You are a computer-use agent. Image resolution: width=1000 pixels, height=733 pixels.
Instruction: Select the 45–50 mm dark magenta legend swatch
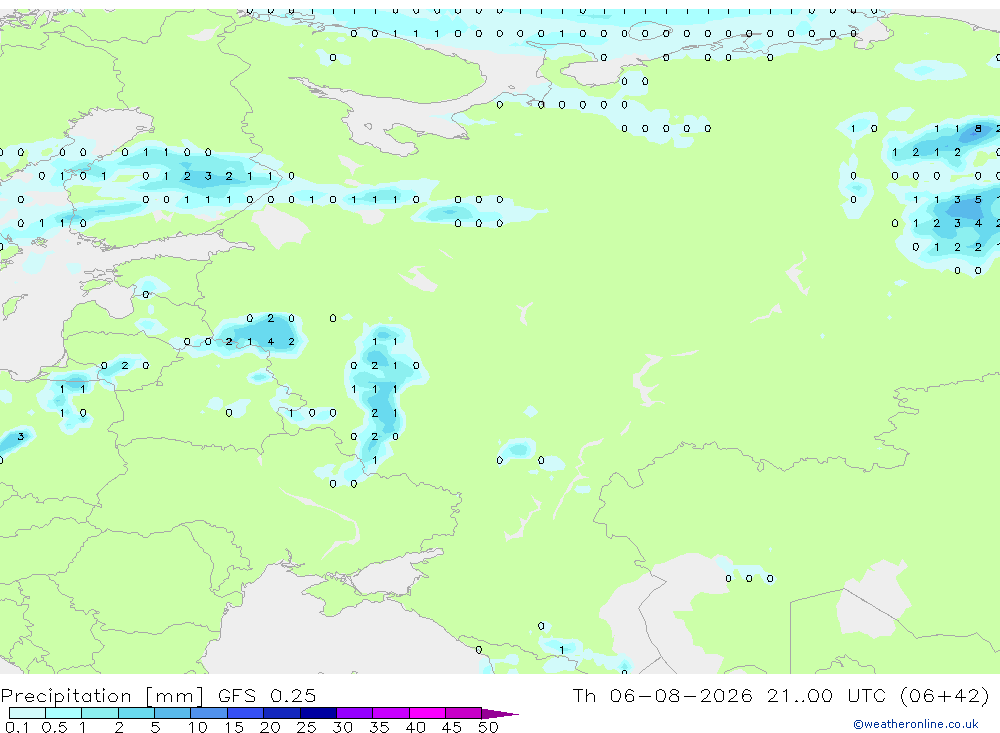[x=464, y=713]
